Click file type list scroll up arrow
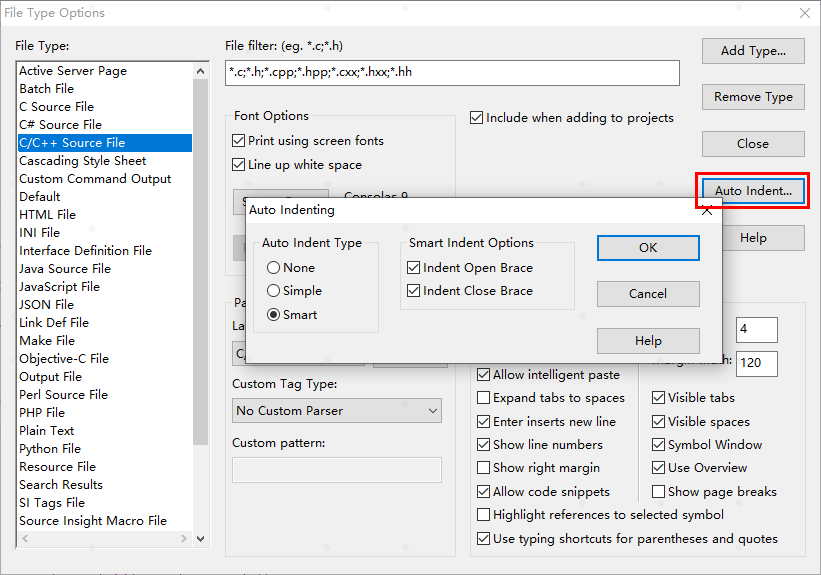 coord(201,71)
